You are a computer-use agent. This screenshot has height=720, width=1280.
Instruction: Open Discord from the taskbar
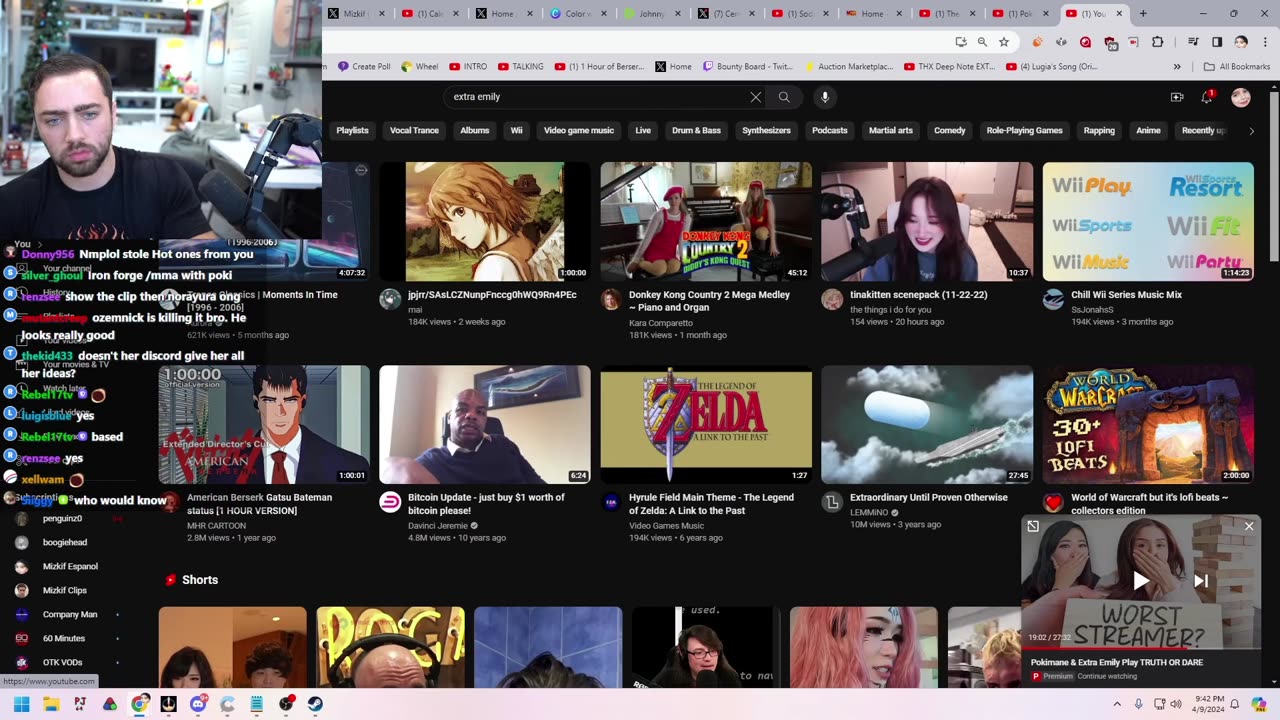coord(198,704)
